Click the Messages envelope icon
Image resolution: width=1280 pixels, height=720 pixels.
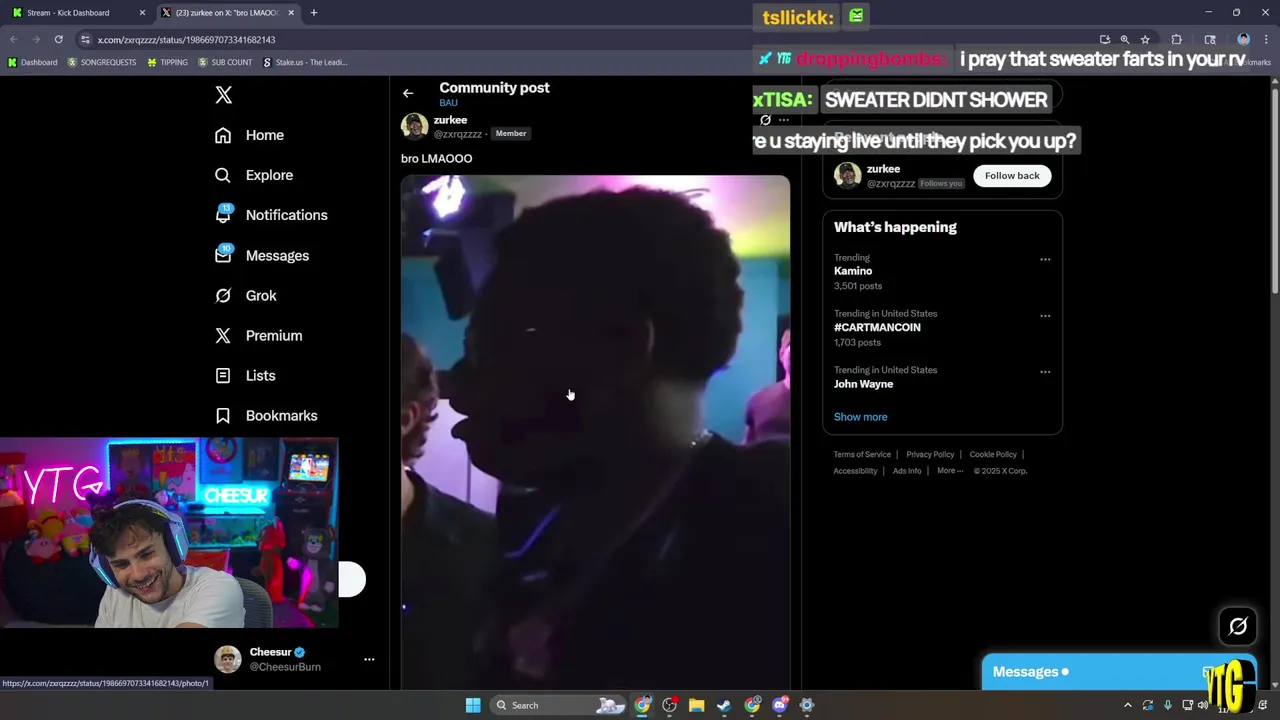(223, 255)
